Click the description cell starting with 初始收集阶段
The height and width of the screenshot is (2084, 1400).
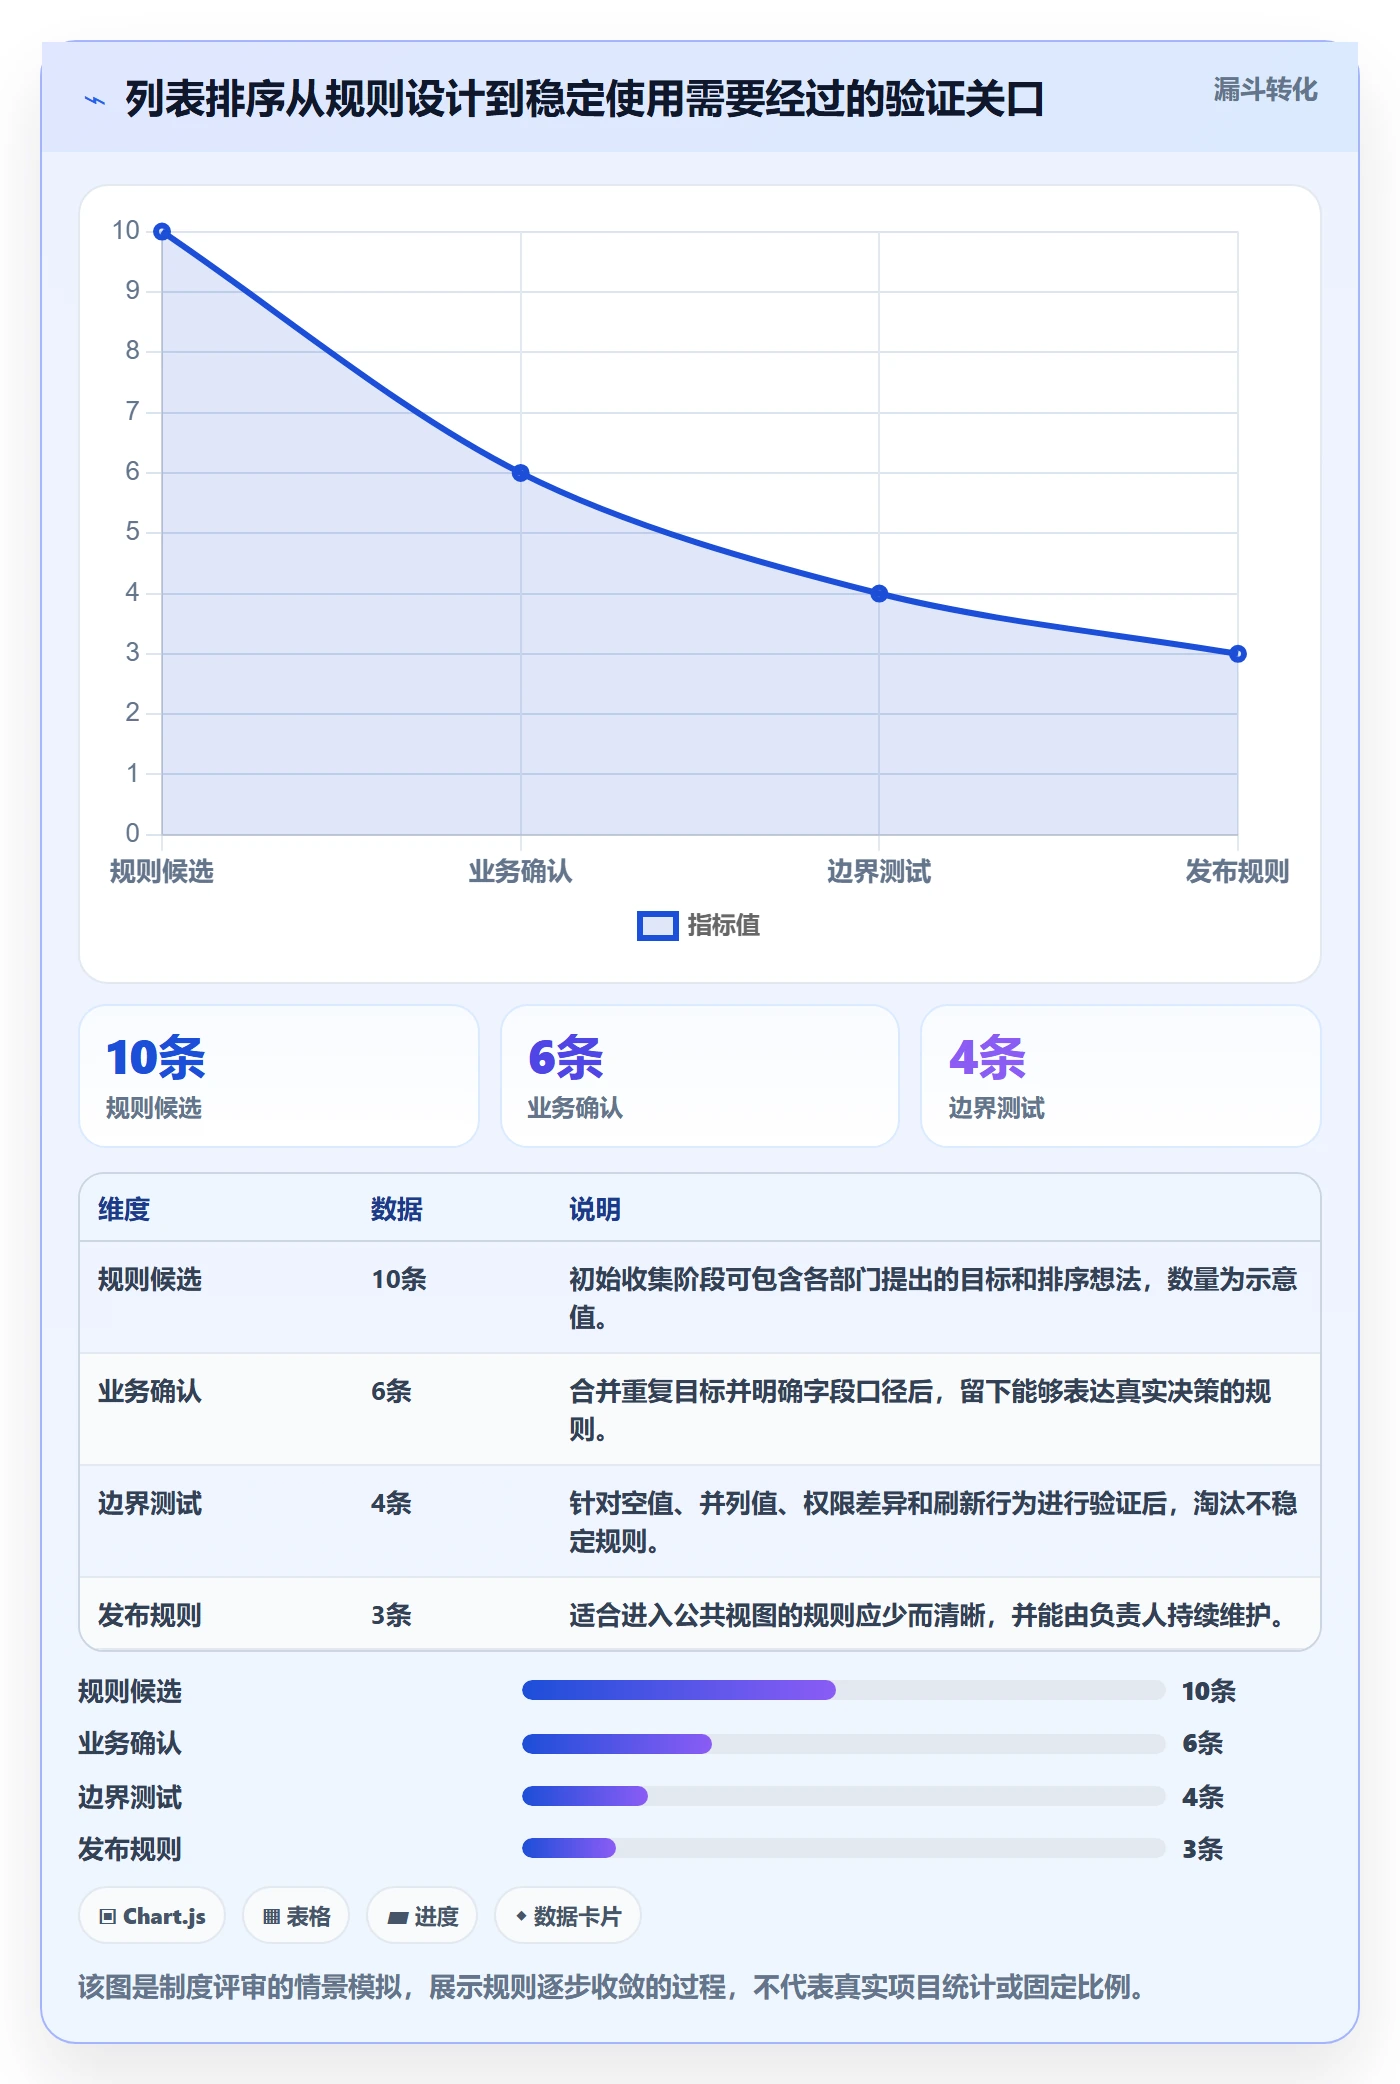pyautogui.click(x=934, y=1299)
